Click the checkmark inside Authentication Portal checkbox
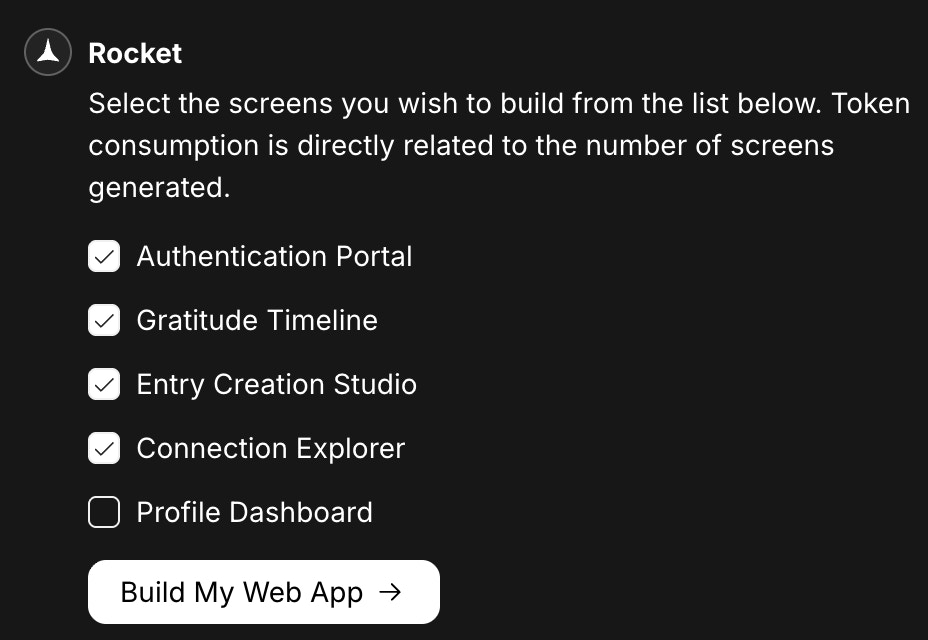Screen dimensions: 928x640 coord(104,256)
